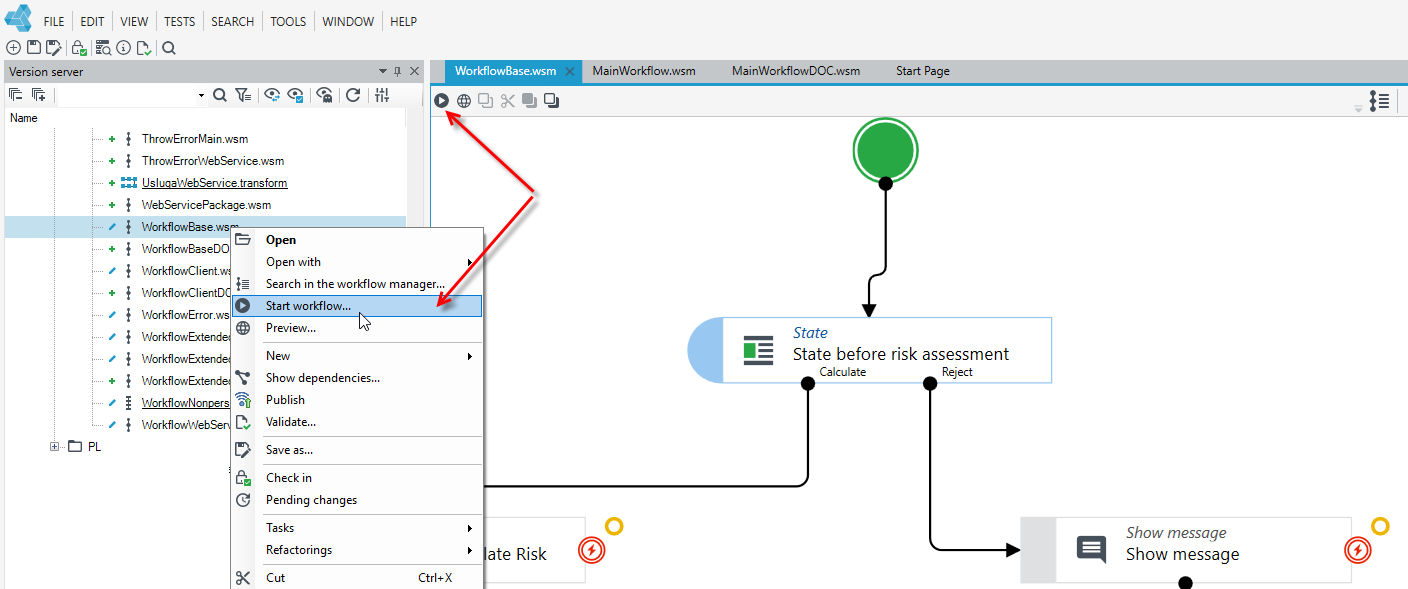Click the New plus-circle icon in main toolbar

pos(13,47)
